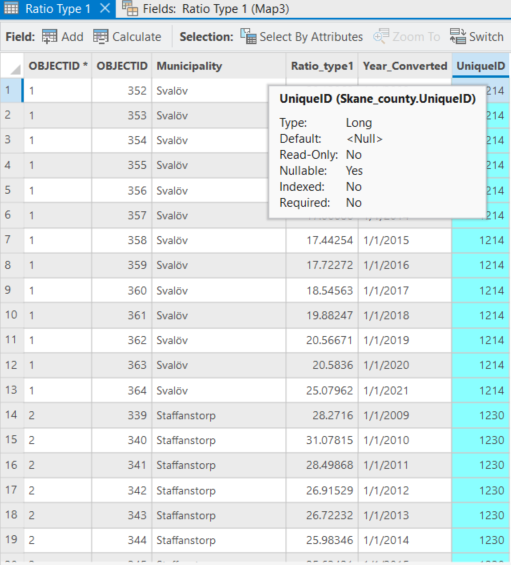Click the Select By Attributes icon
Image resolution: width=511 pixels, height=565 pixels.
coord(248,36)
